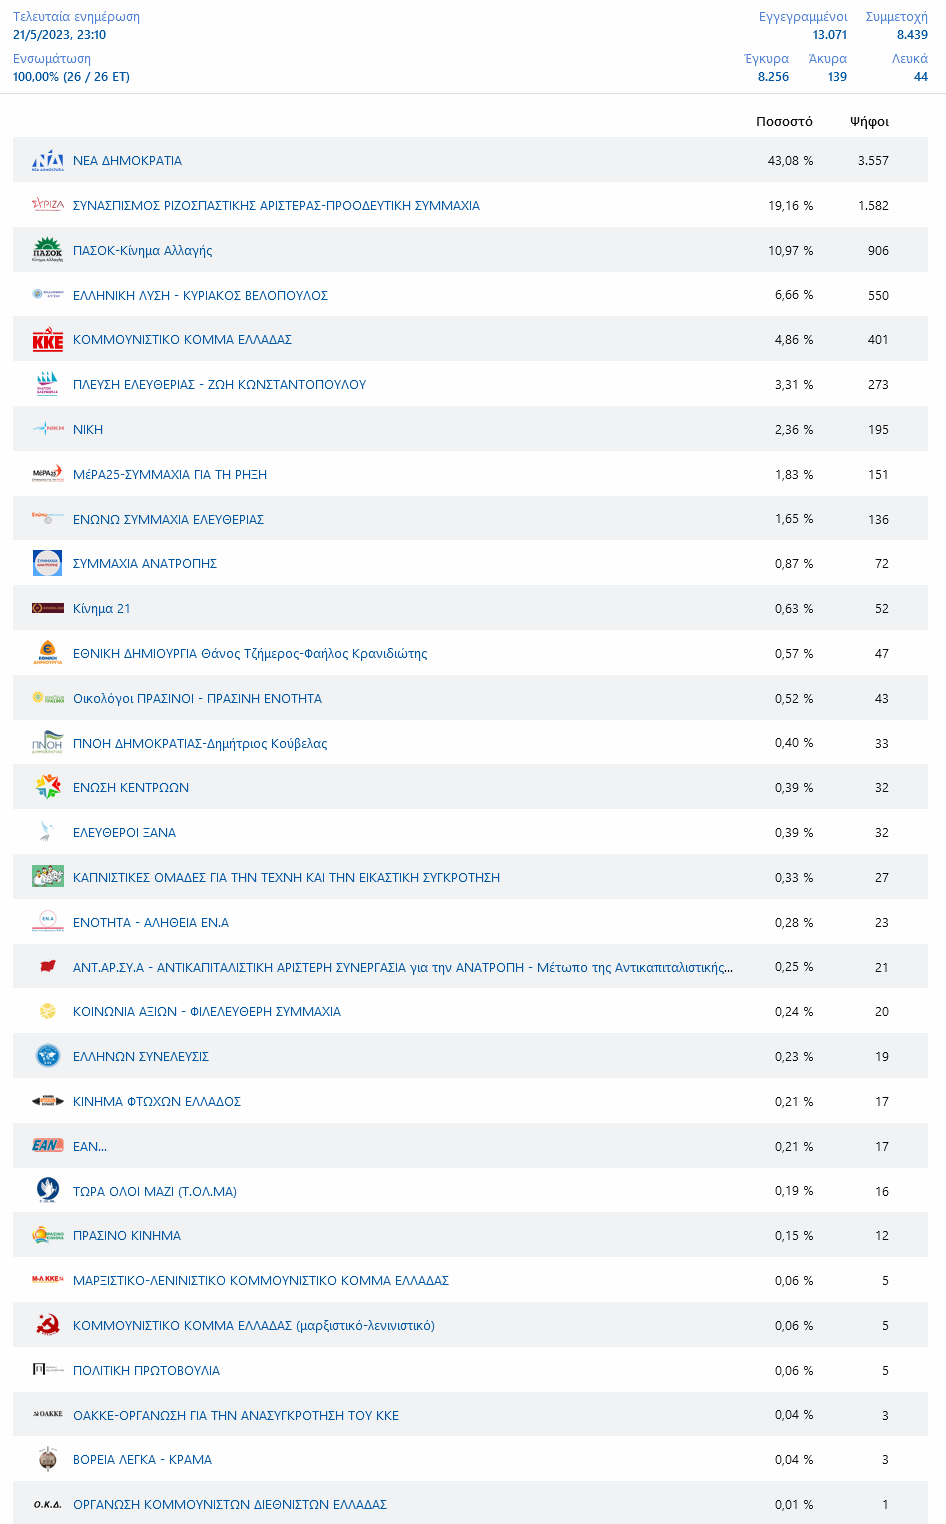946x1524 pixels.
Task: Open ΠΡΑΣΙΝΟ ΚΙΝΗΜΑ party link
Action: (x=127, y=1235)
